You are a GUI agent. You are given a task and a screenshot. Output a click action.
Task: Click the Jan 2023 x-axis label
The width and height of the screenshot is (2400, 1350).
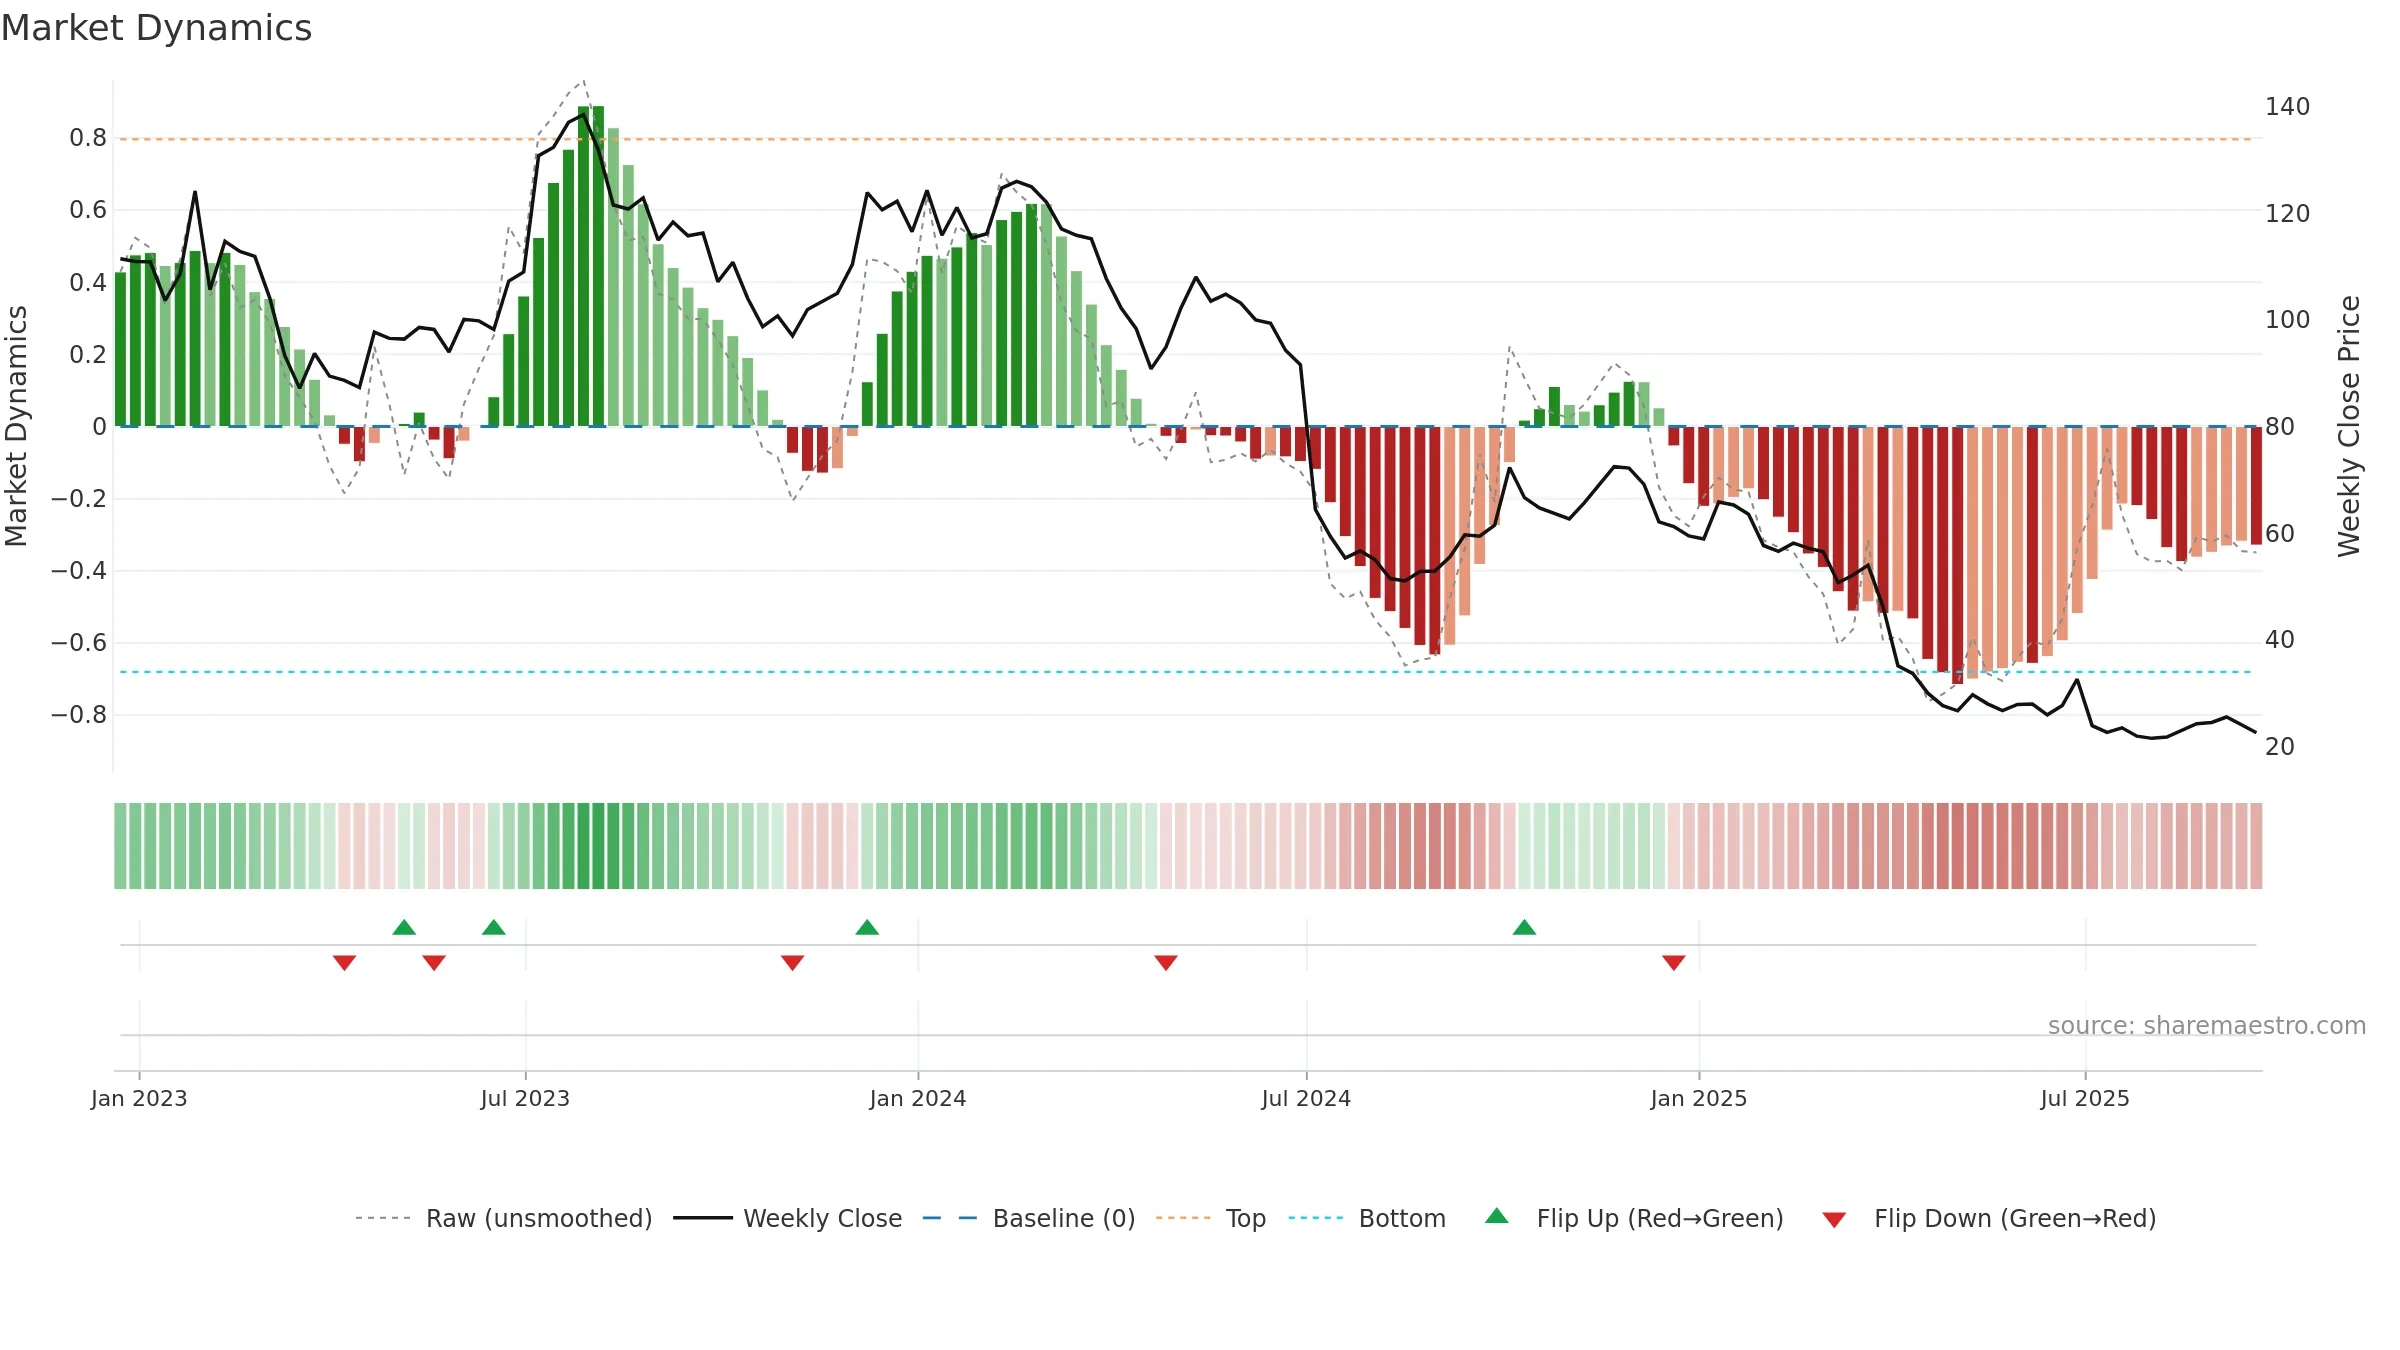[139, 1098]
